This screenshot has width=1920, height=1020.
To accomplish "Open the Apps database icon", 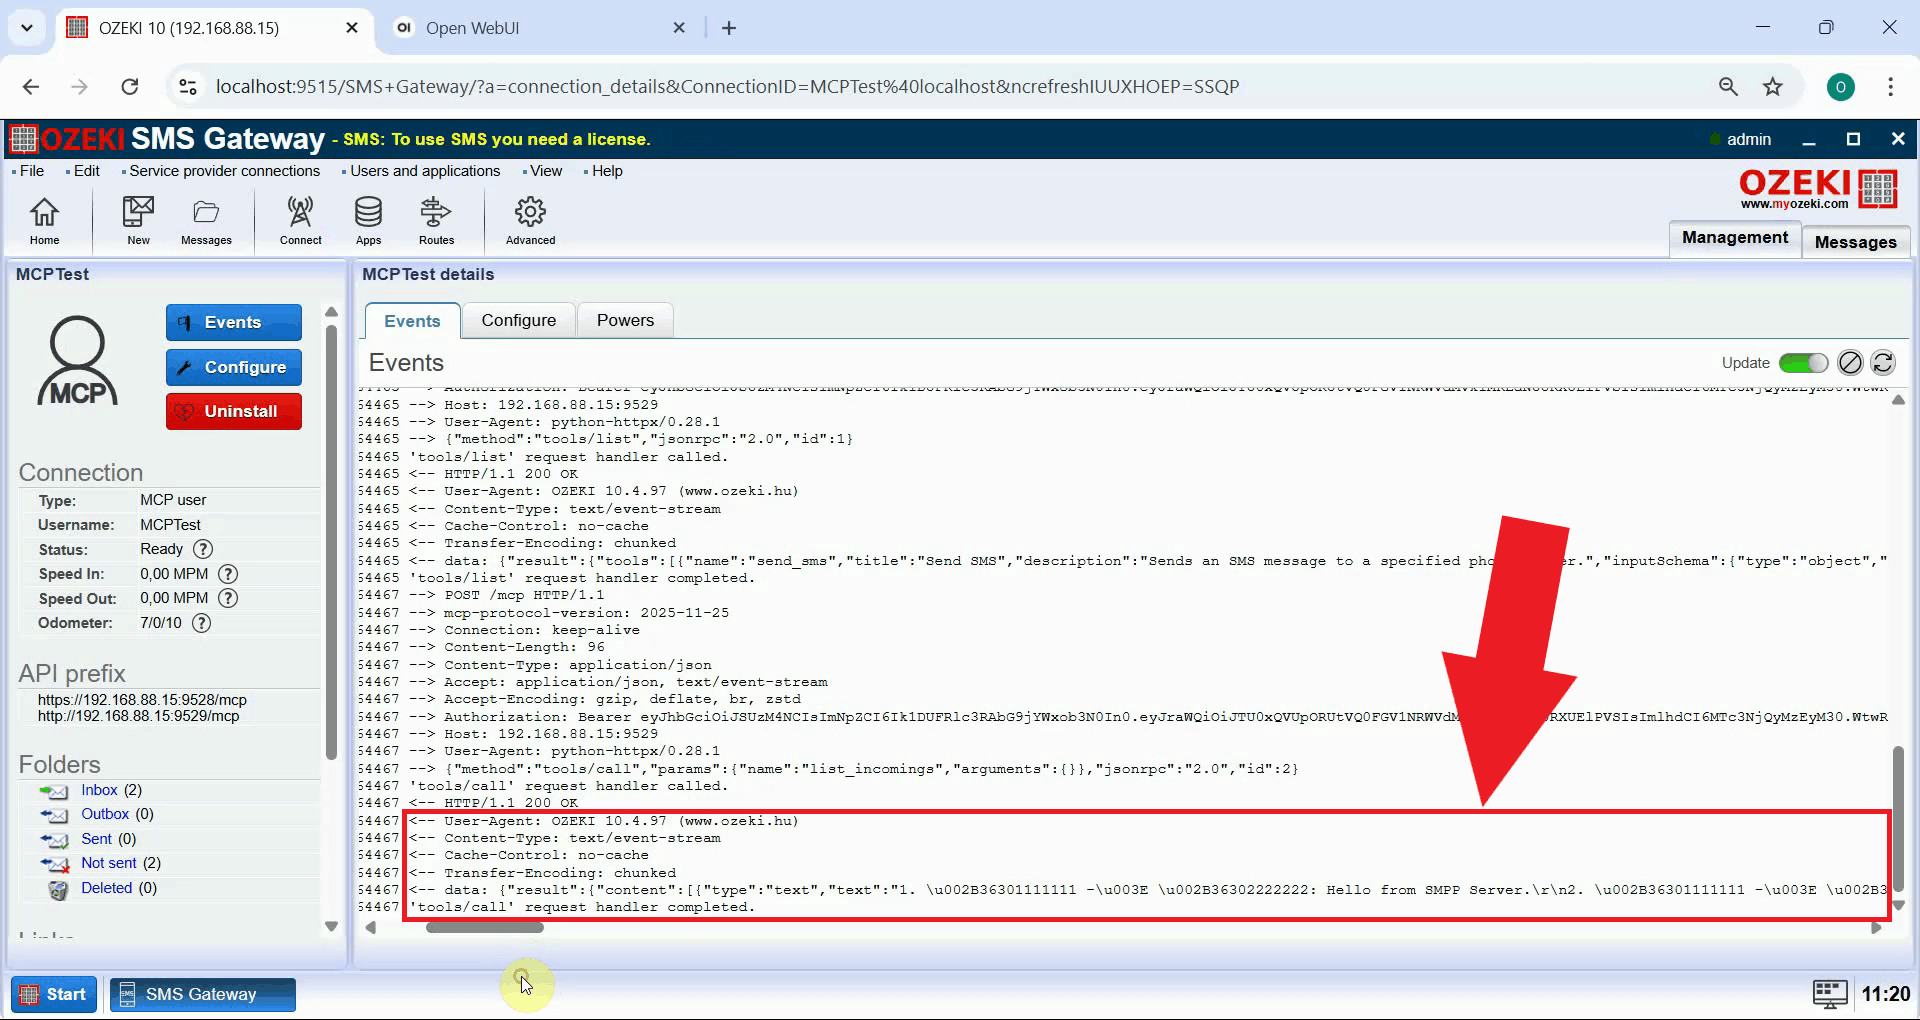I will [x=368, y=220].
